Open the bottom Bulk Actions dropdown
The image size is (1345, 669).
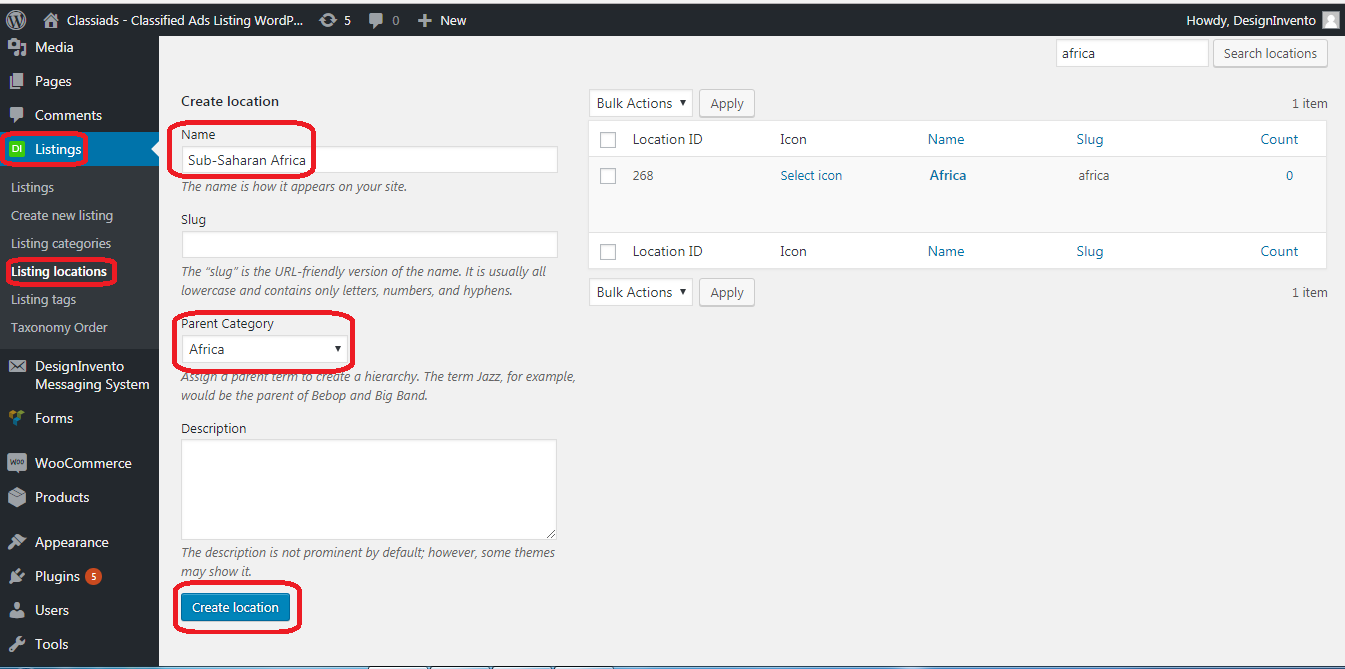tap(640, 292)
